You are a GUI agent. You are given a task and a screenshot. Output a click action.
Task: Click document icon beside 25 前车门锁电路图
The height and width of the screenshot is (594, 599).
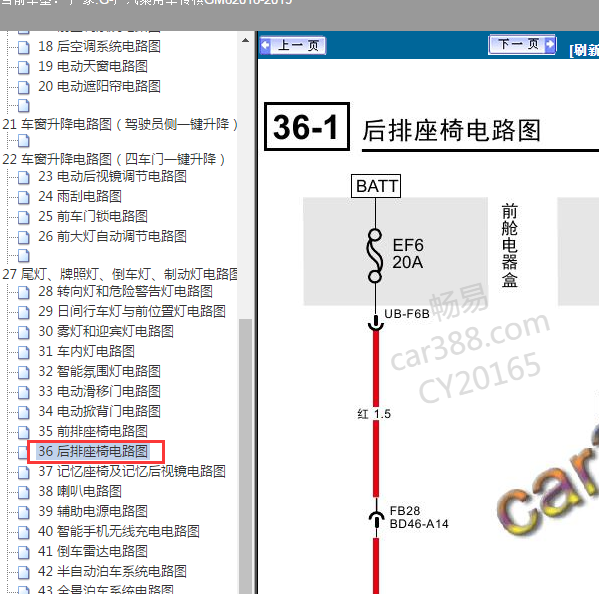(24, 217)
